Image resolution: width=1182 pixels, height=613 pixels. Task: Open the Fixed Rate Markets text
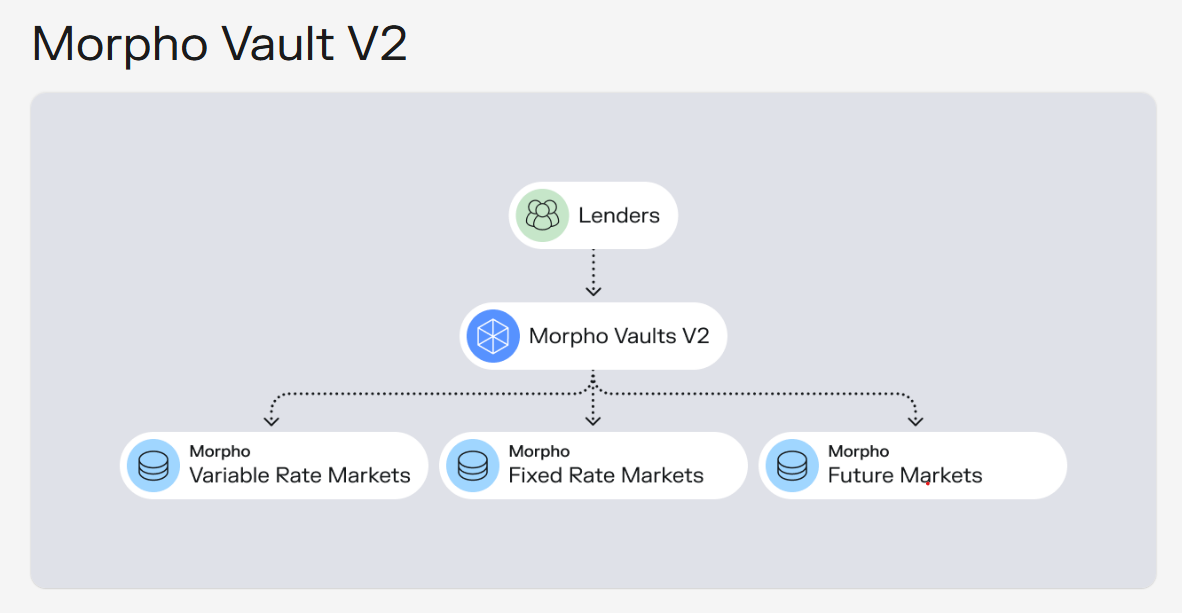tap(606, 476)
